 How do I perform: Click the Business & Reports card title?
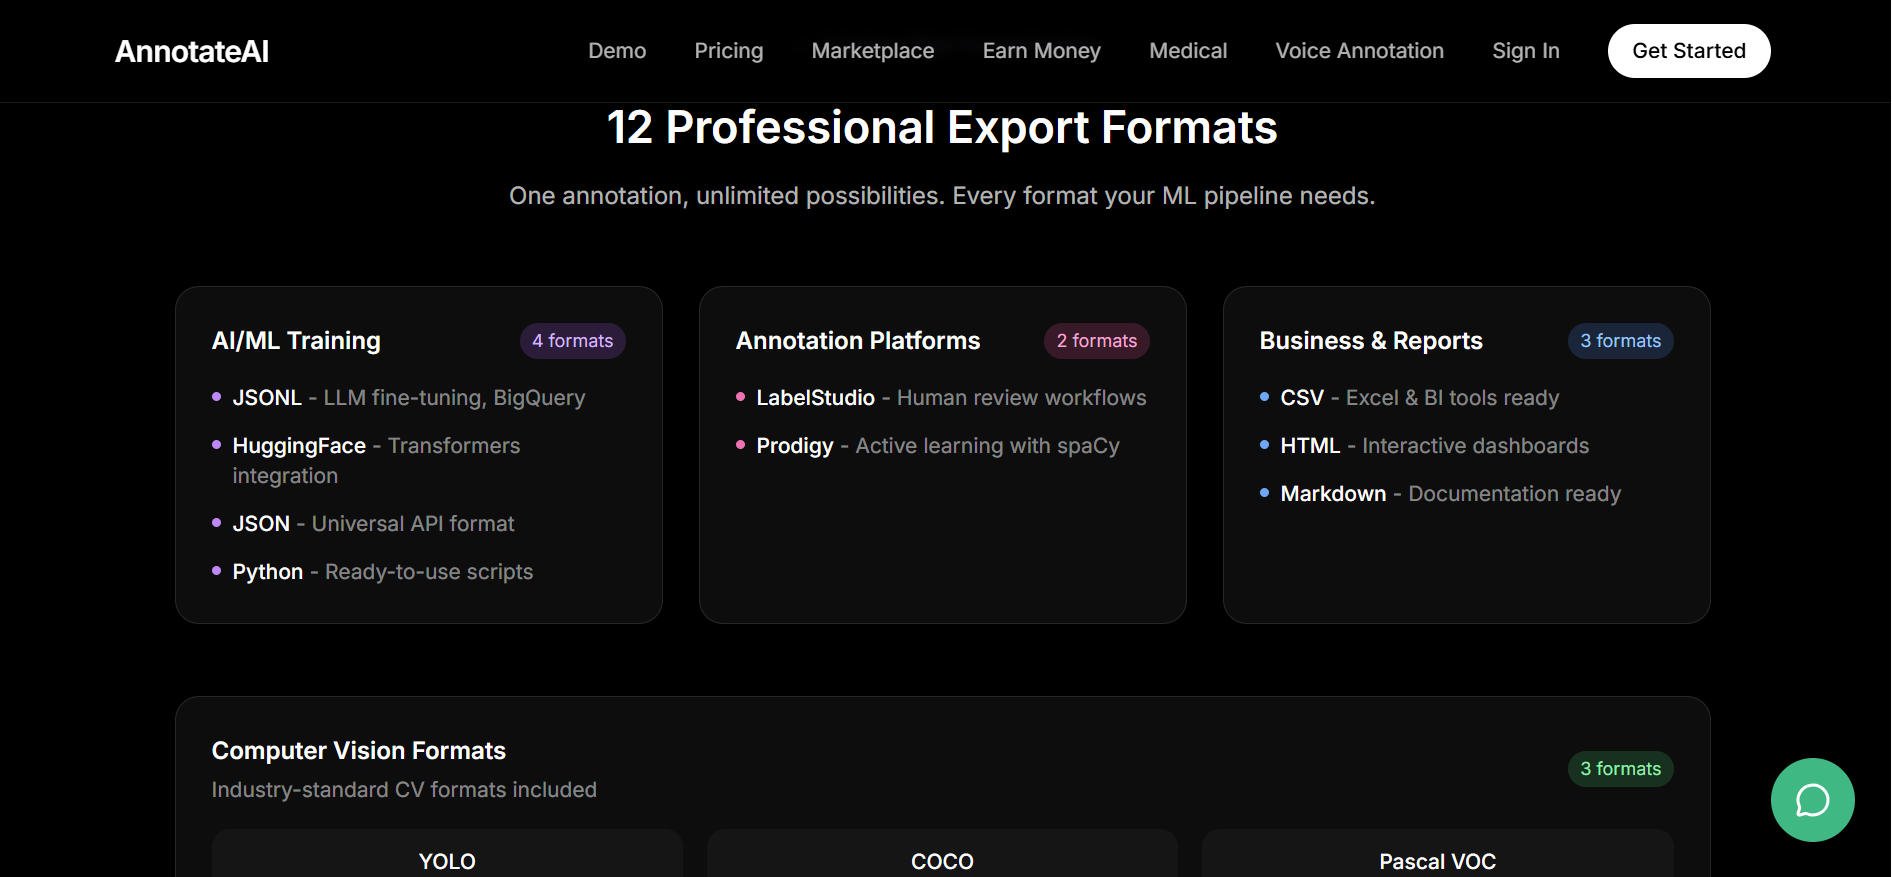coord(1371,341)
